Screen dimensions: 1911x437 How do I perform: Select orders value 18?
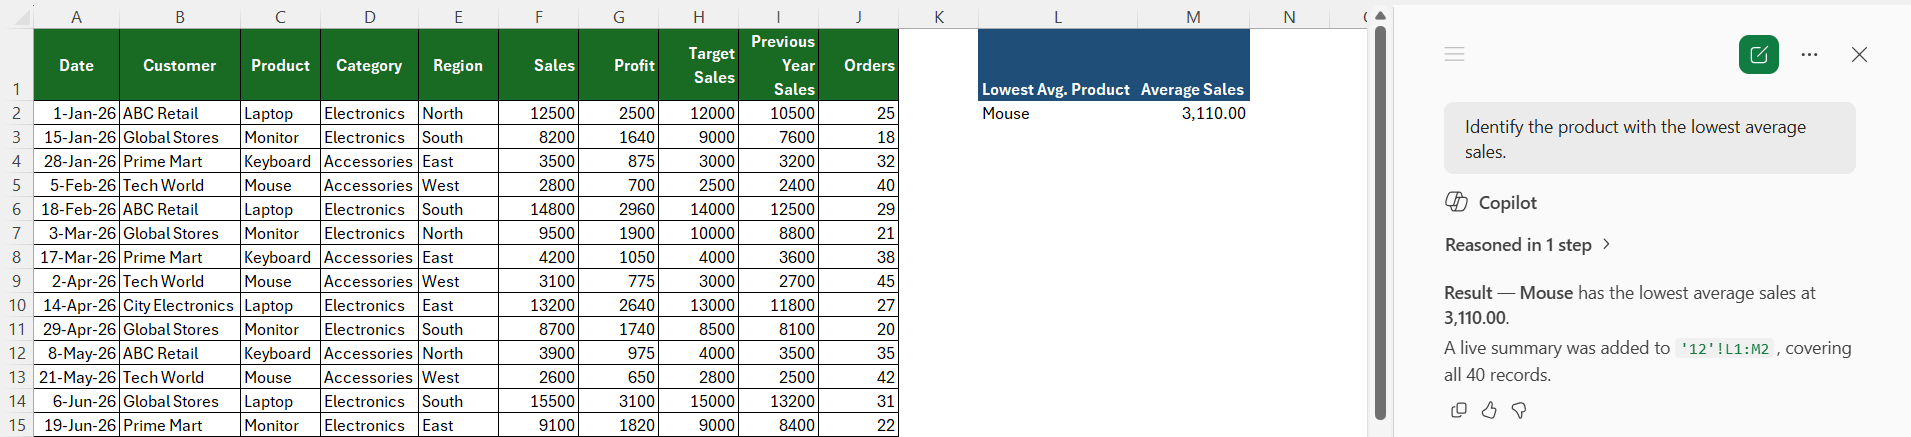858,137
